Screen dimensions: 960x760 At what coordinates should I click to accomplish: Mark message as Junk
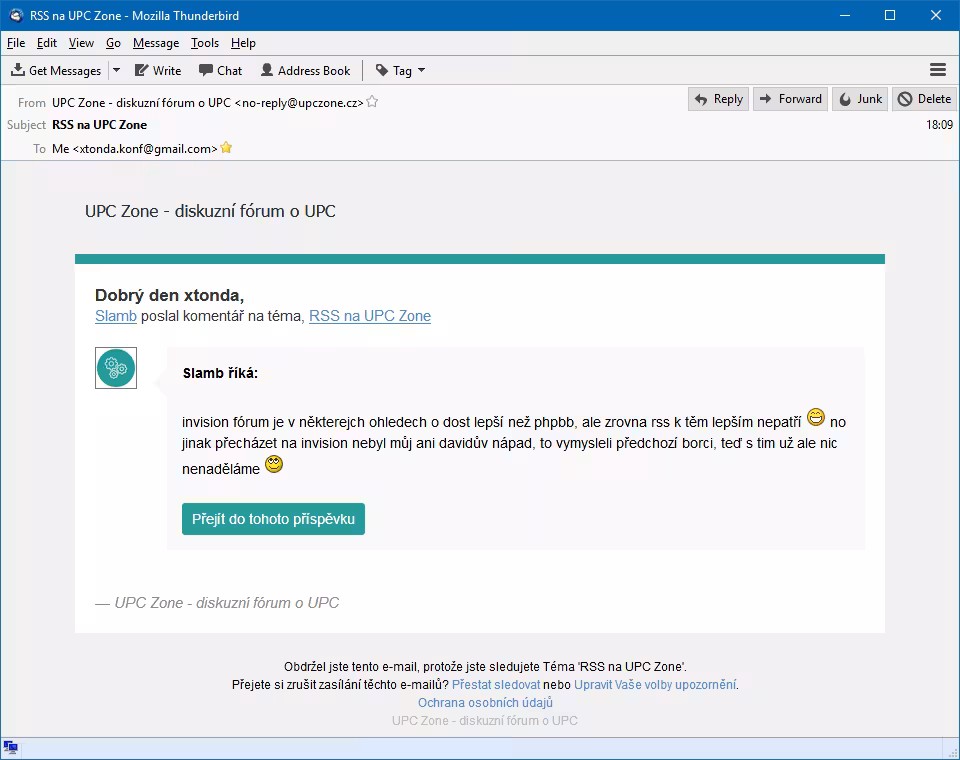(x=860, y=99)
